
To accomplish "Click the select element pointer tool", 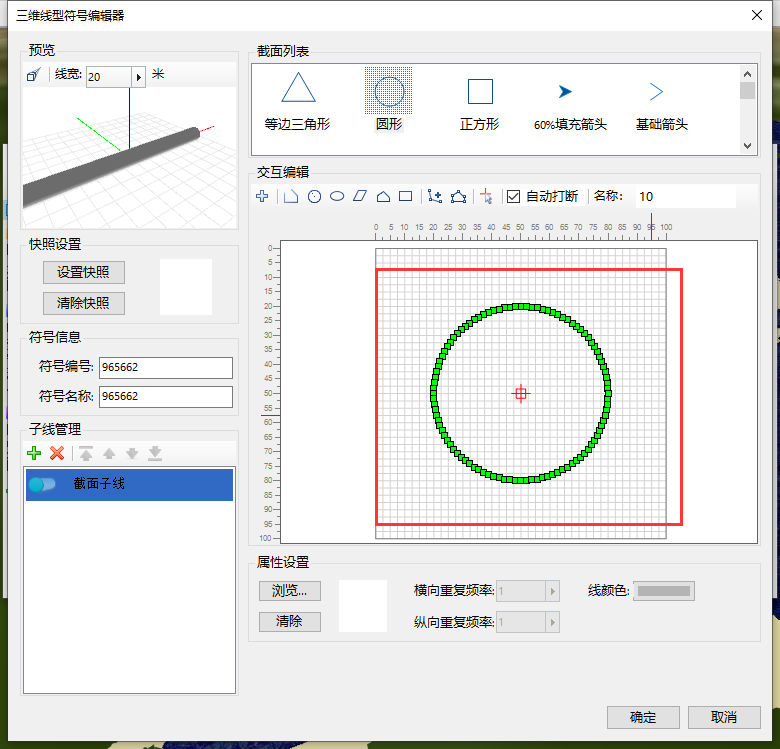I will click(x=487, y=196).
